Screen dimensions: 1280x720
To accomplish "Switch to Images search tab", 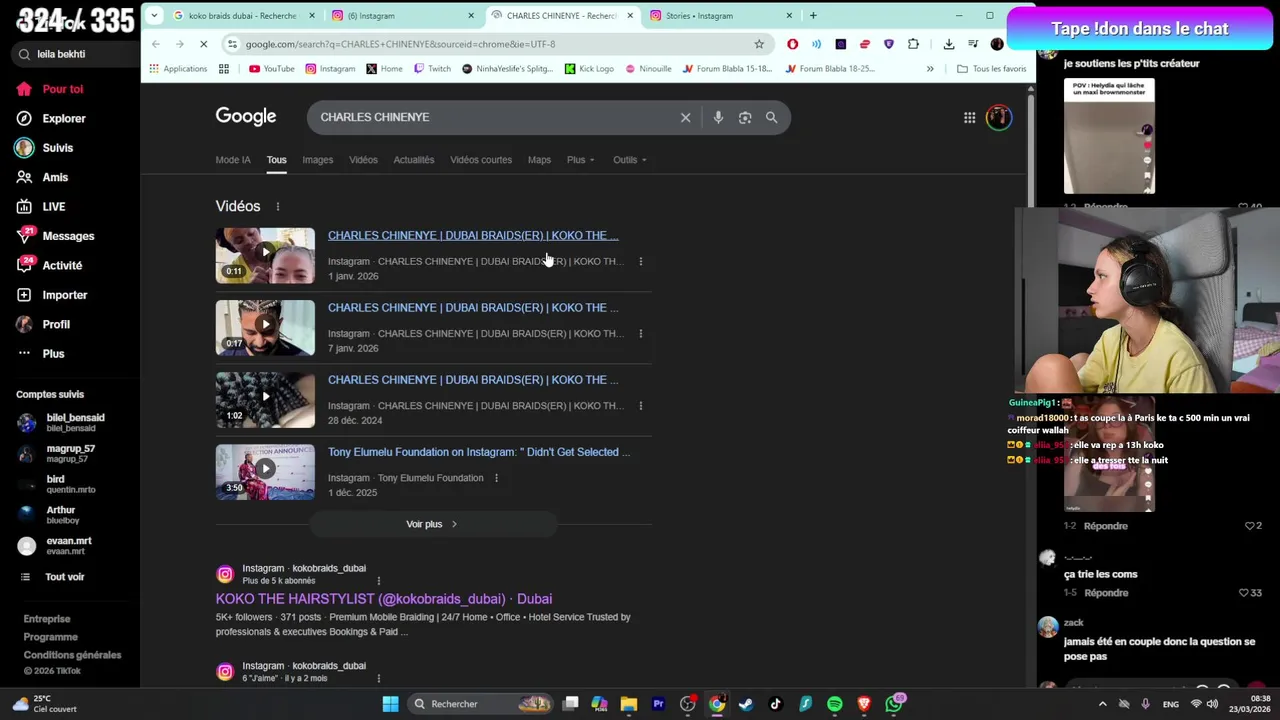I will point(318,160).
